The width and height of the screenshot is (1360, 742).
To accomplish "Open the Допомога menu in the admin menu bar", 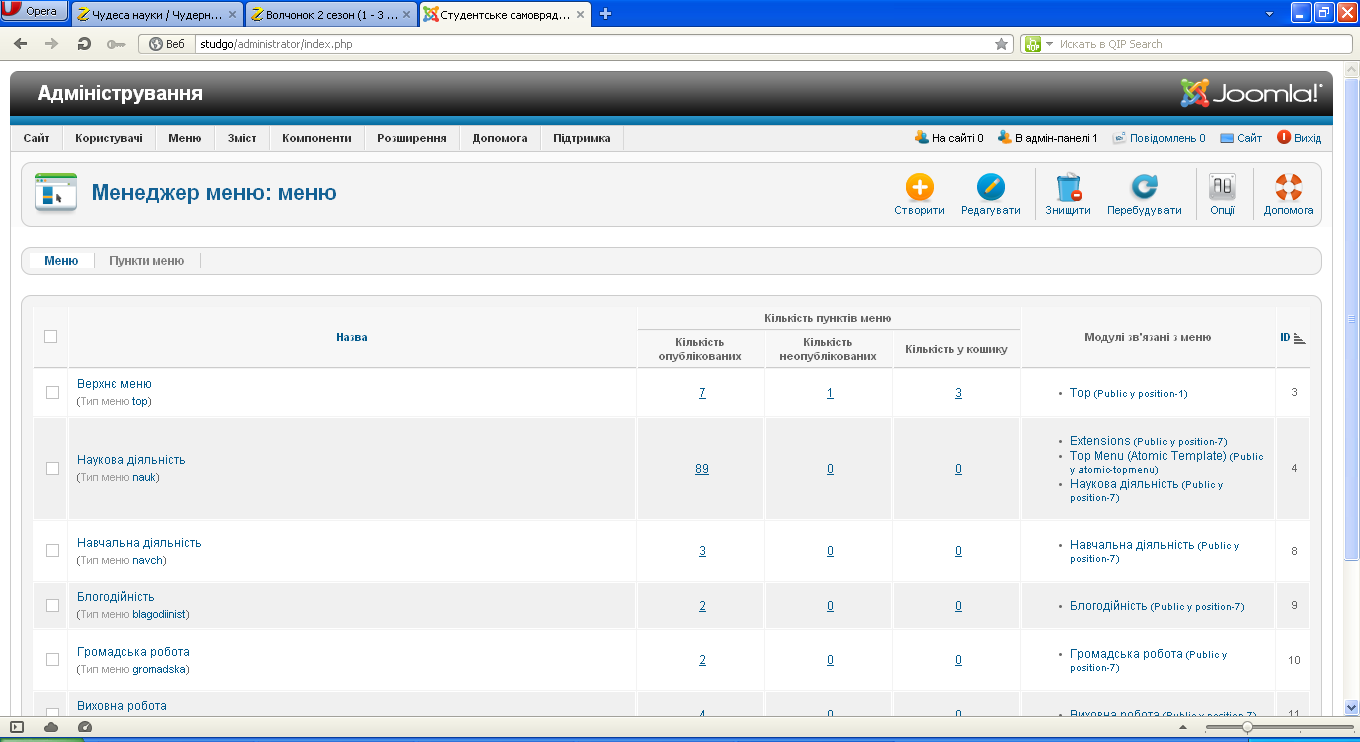I will click(x=500, y=138).
